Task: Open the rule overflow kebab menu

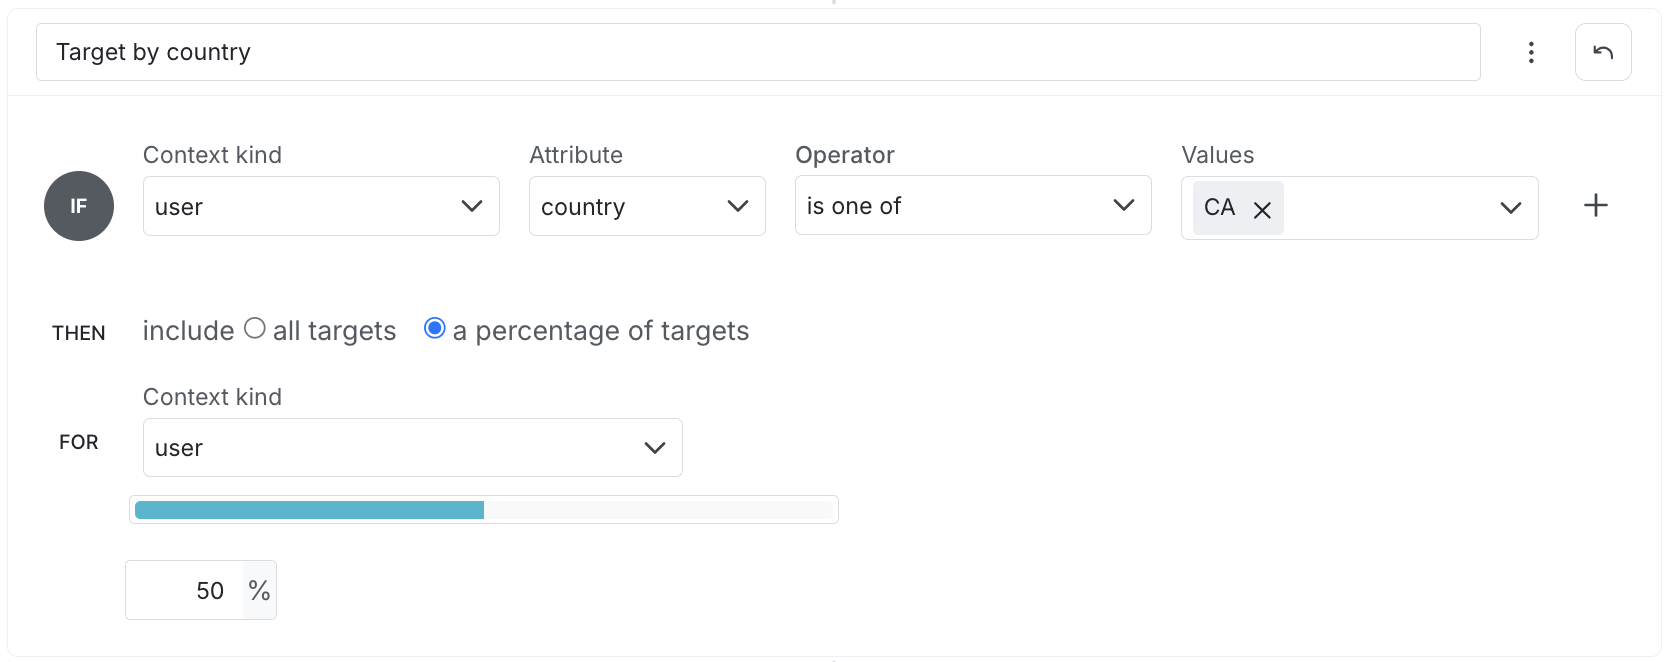Action: 1530,52
